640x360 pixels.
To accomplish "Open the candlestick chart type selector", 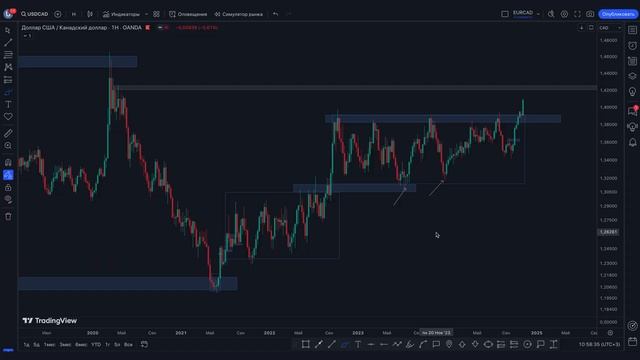I will [x=90, y=14].
